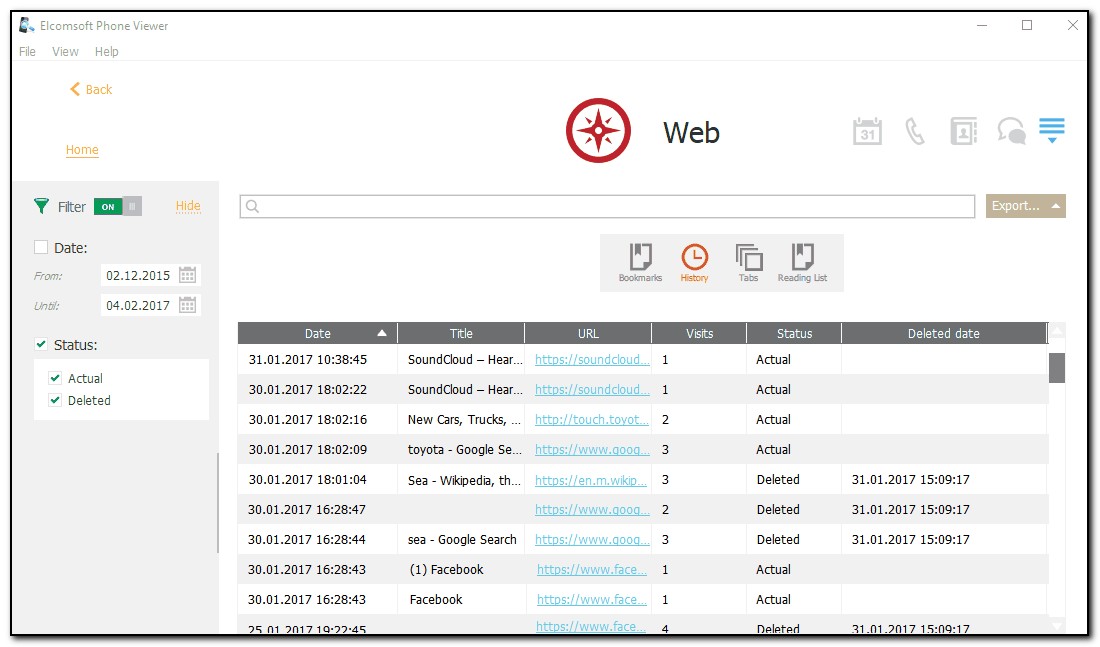The width and height of the screenshot is (1100, 647).
Task: Open the View menu
Action: (65, 51)
